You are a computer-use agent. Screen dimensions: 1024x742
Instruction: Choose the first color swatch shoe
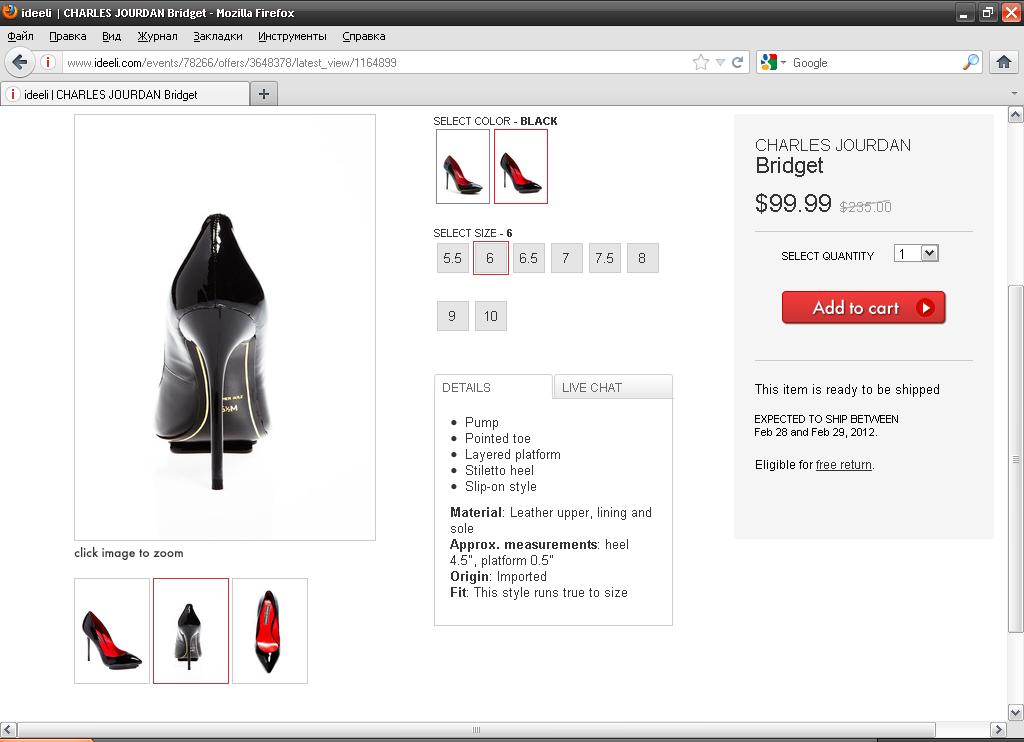tap(463, 167)
